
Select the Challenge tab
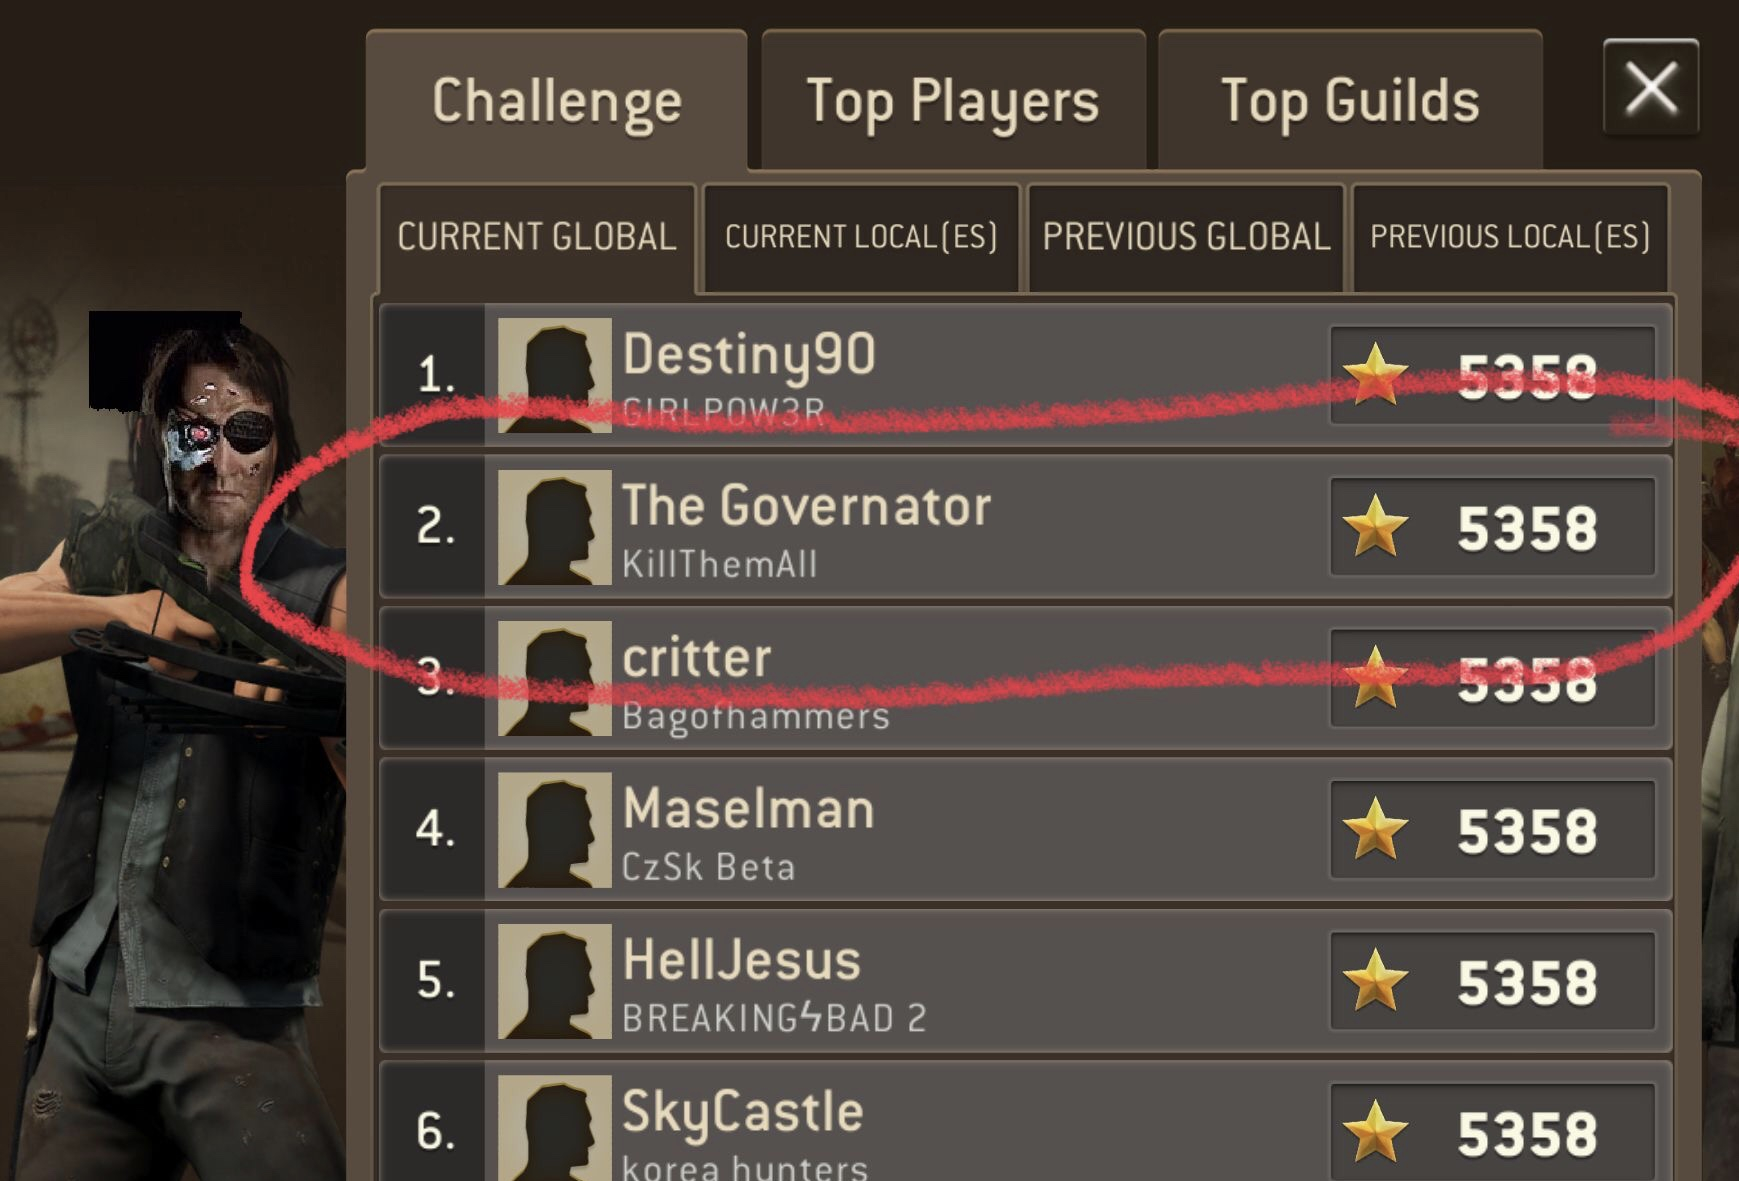pos(556,100)
